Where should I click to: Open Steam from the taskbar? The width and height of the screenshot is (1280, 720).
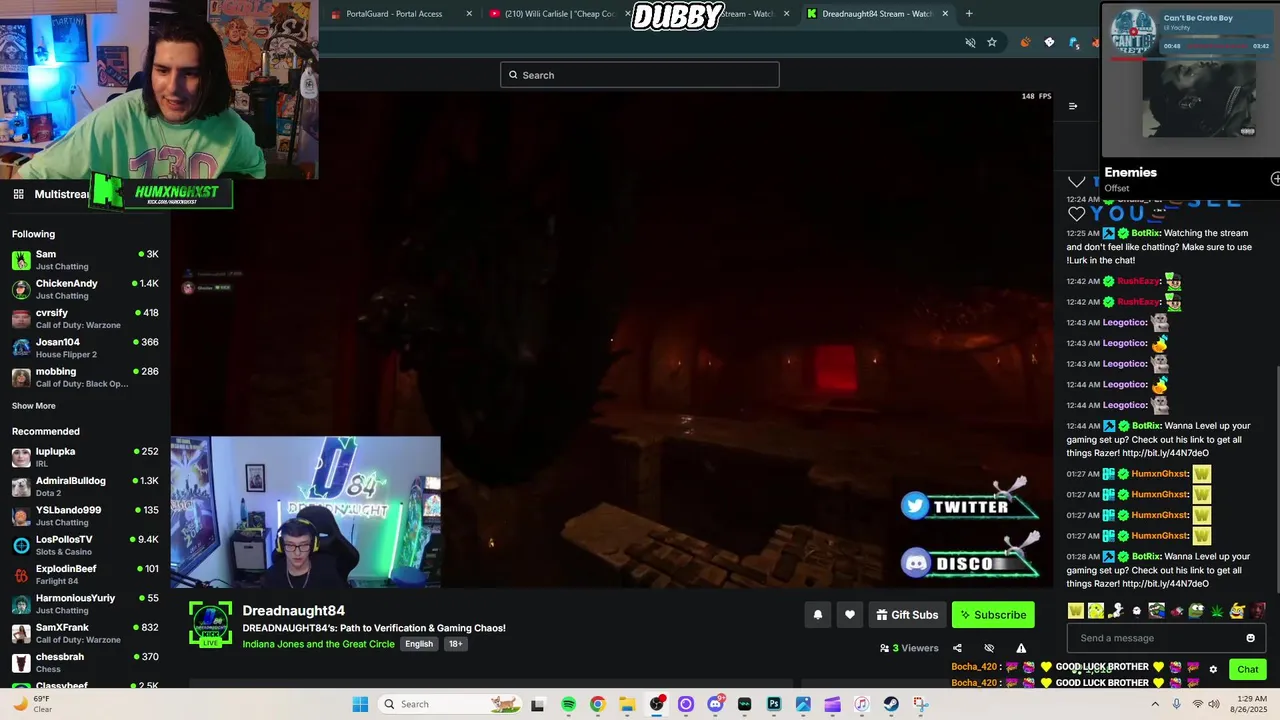point(891,704)
